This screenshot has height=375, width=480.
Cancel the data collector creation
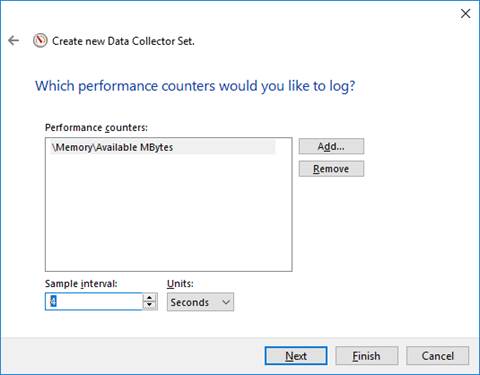click(x=437, y=356)
